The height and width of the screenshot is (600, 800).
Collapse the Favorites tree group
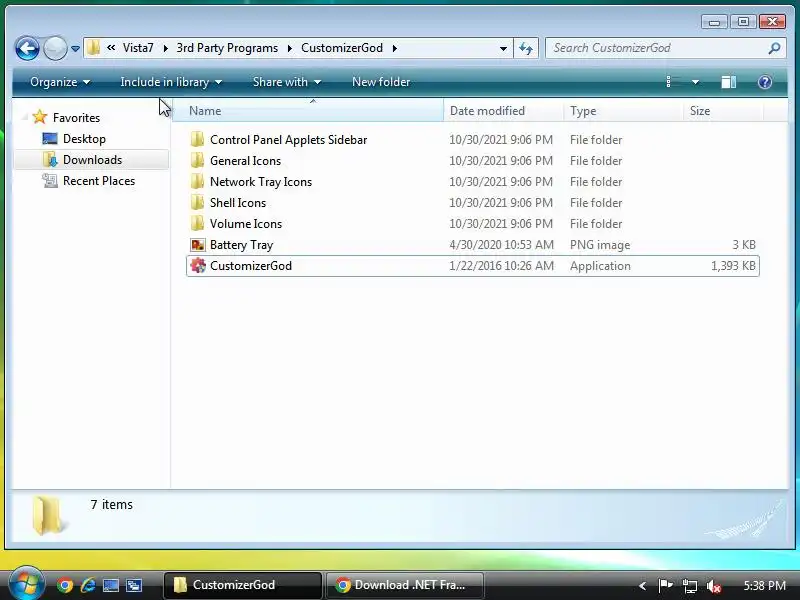[24, 118]
